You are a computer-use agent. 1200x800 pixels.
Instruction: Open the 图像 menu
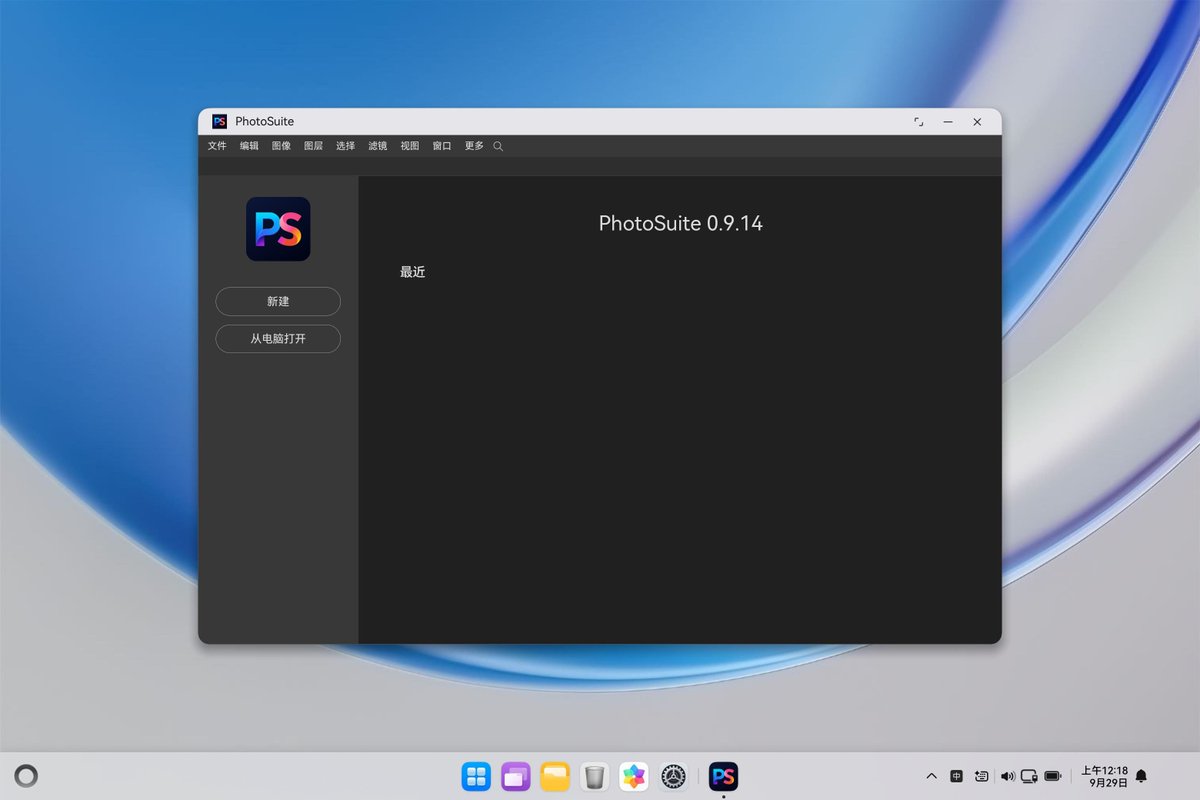pos(281,146)
